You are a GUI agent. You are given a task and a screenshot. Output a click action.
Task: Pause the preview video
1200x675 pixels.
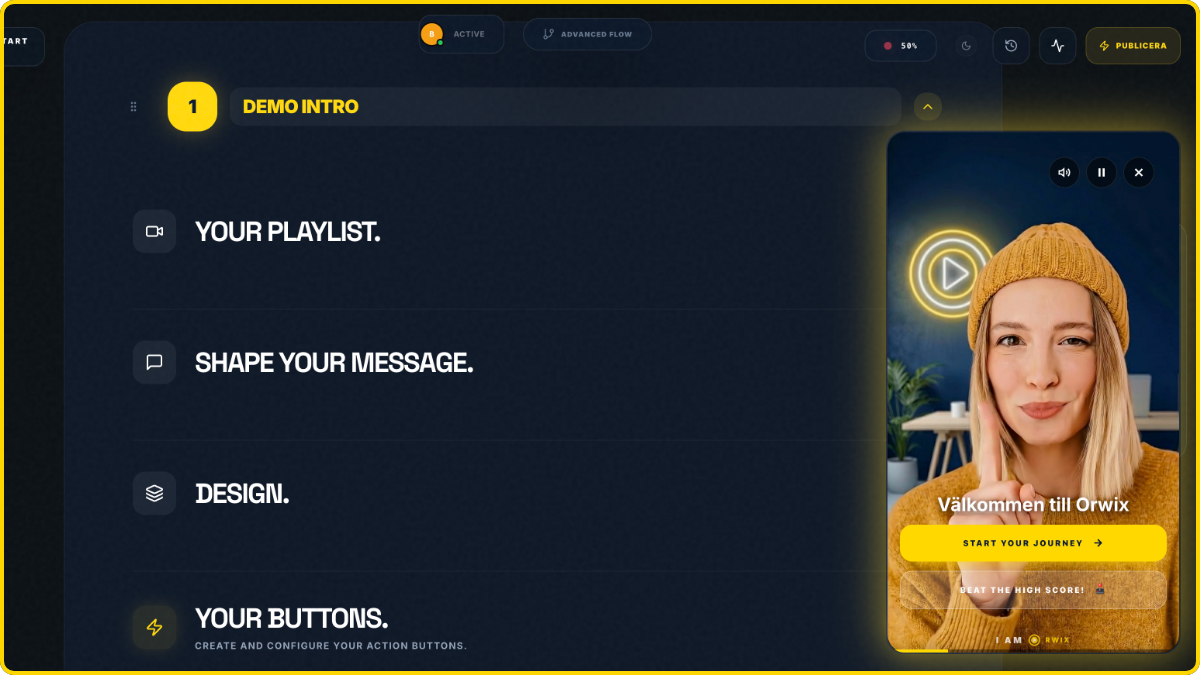click(x=1101, y=172)
